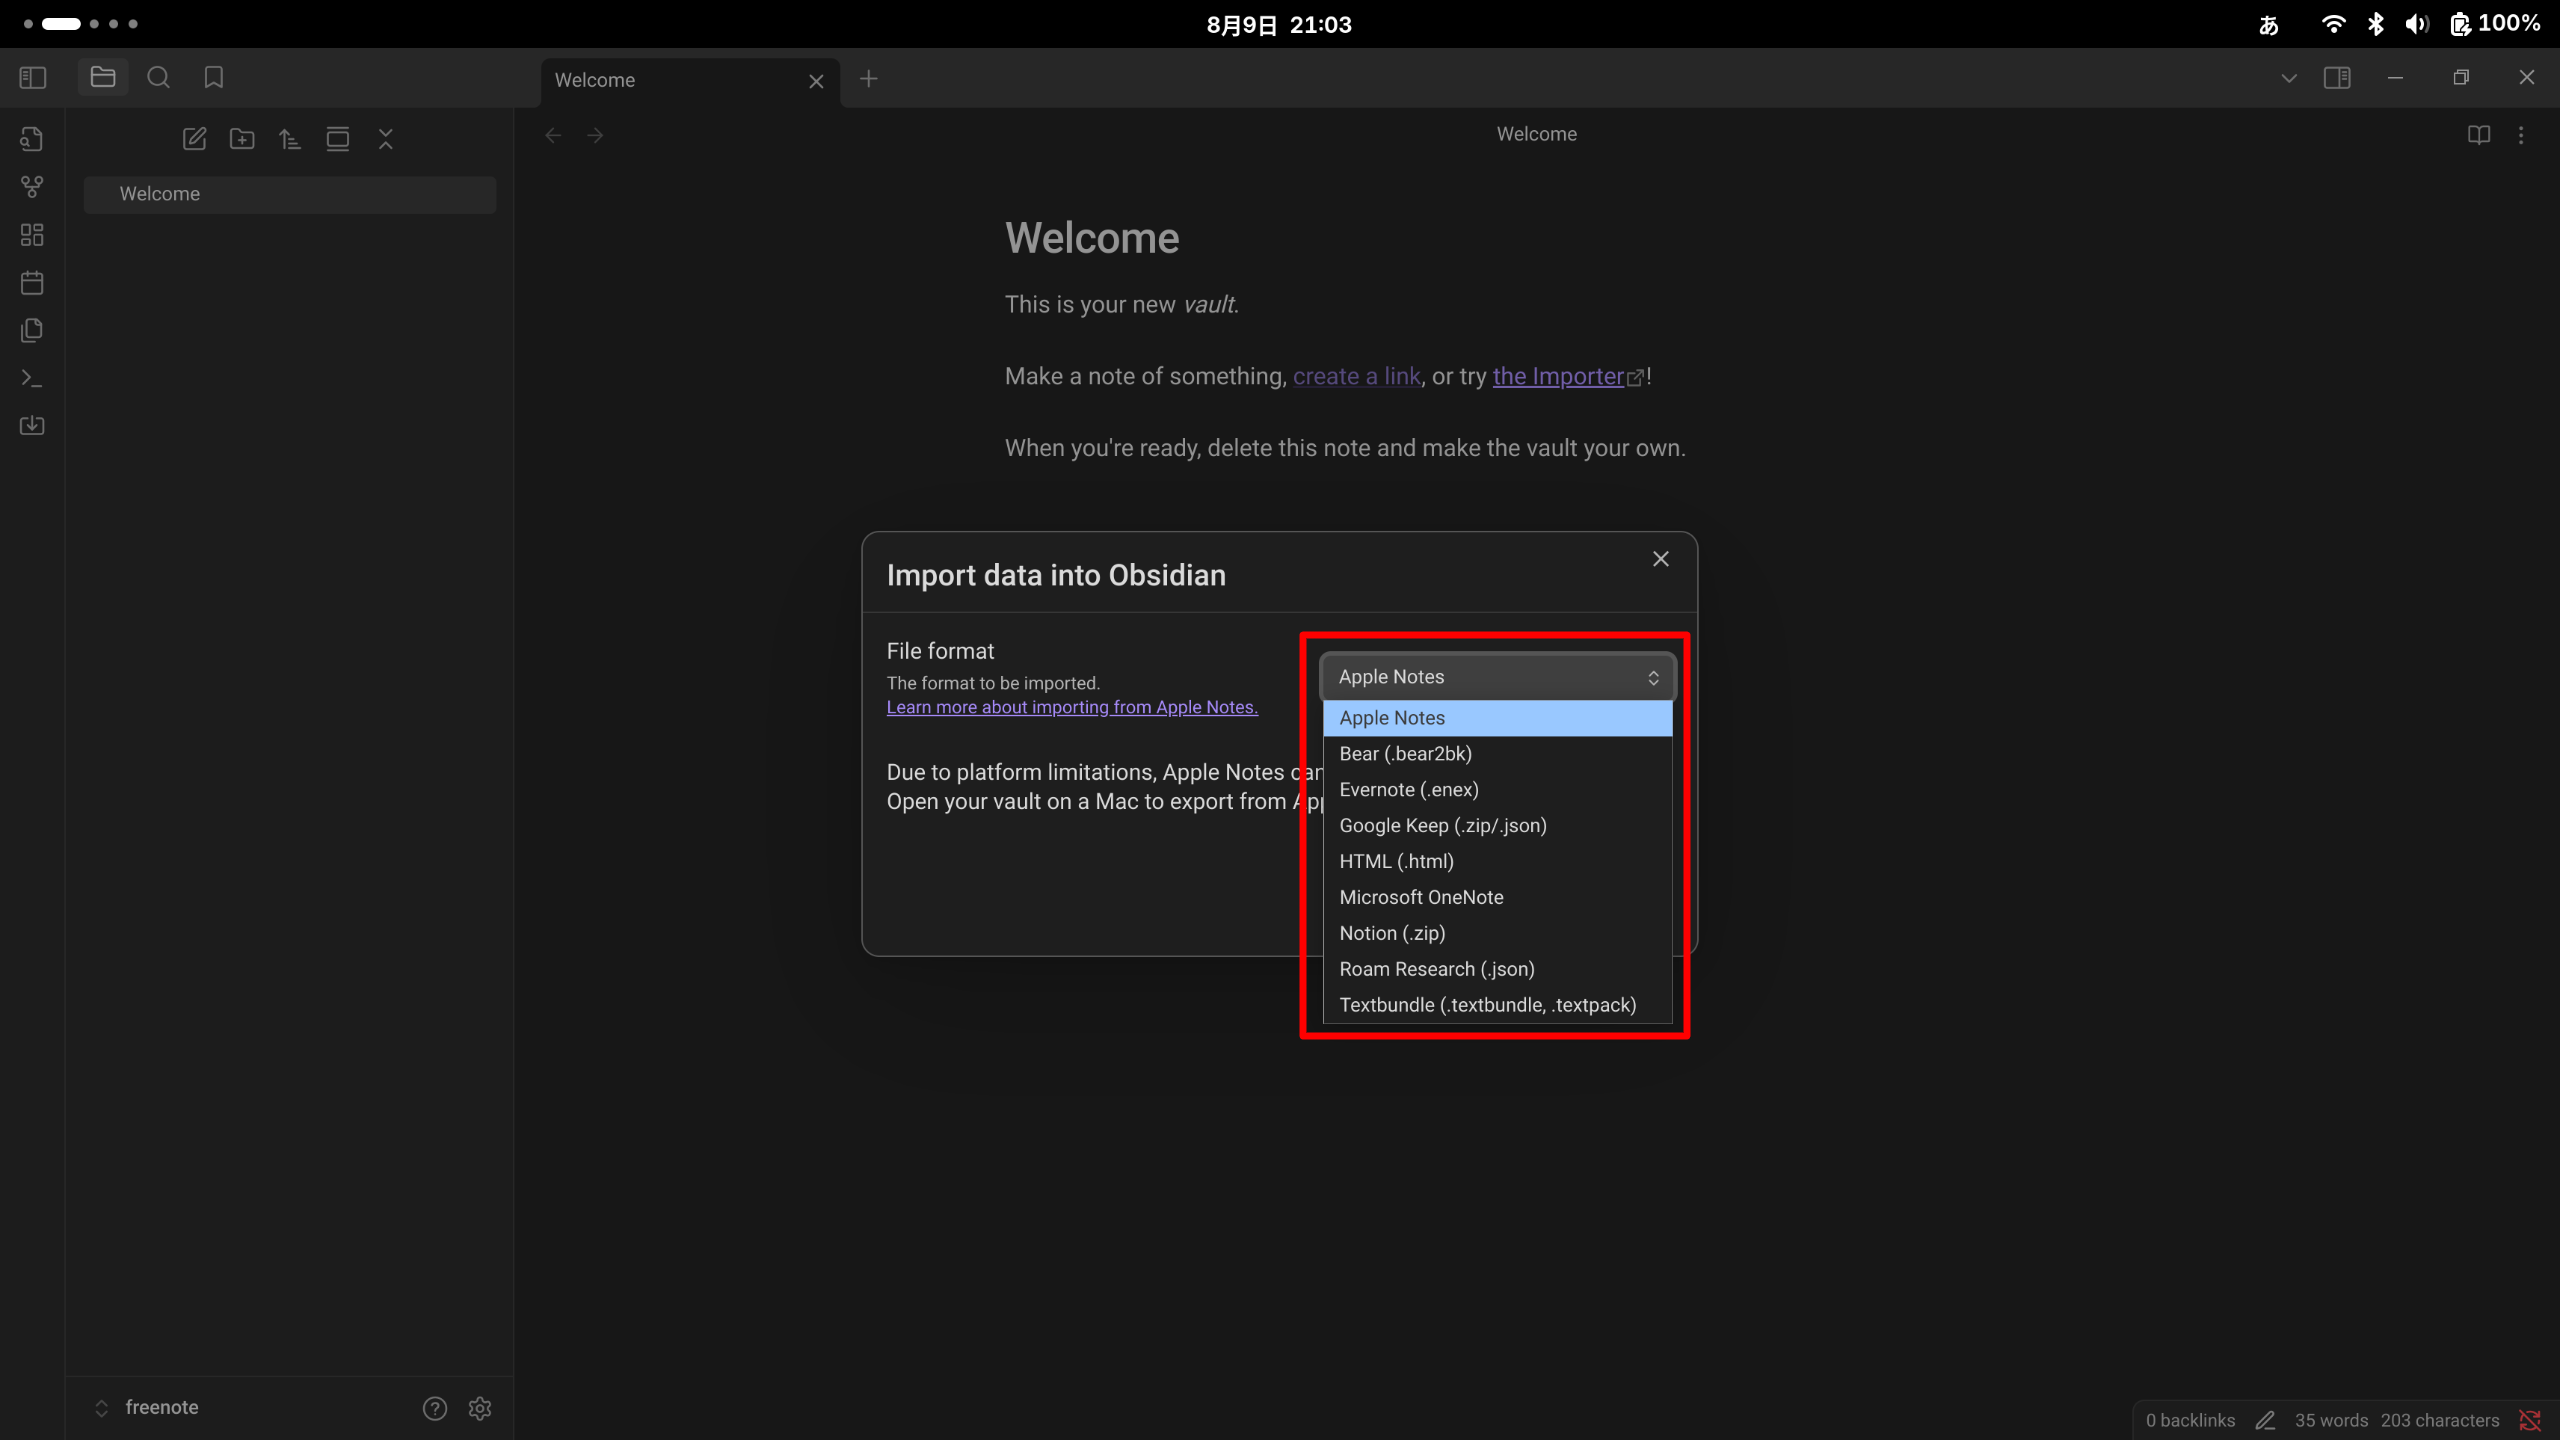Open Bluetooth status icon in system bar
Image resolution: width=2560 pixels, height=1440 pixels.
[2376, 24]
